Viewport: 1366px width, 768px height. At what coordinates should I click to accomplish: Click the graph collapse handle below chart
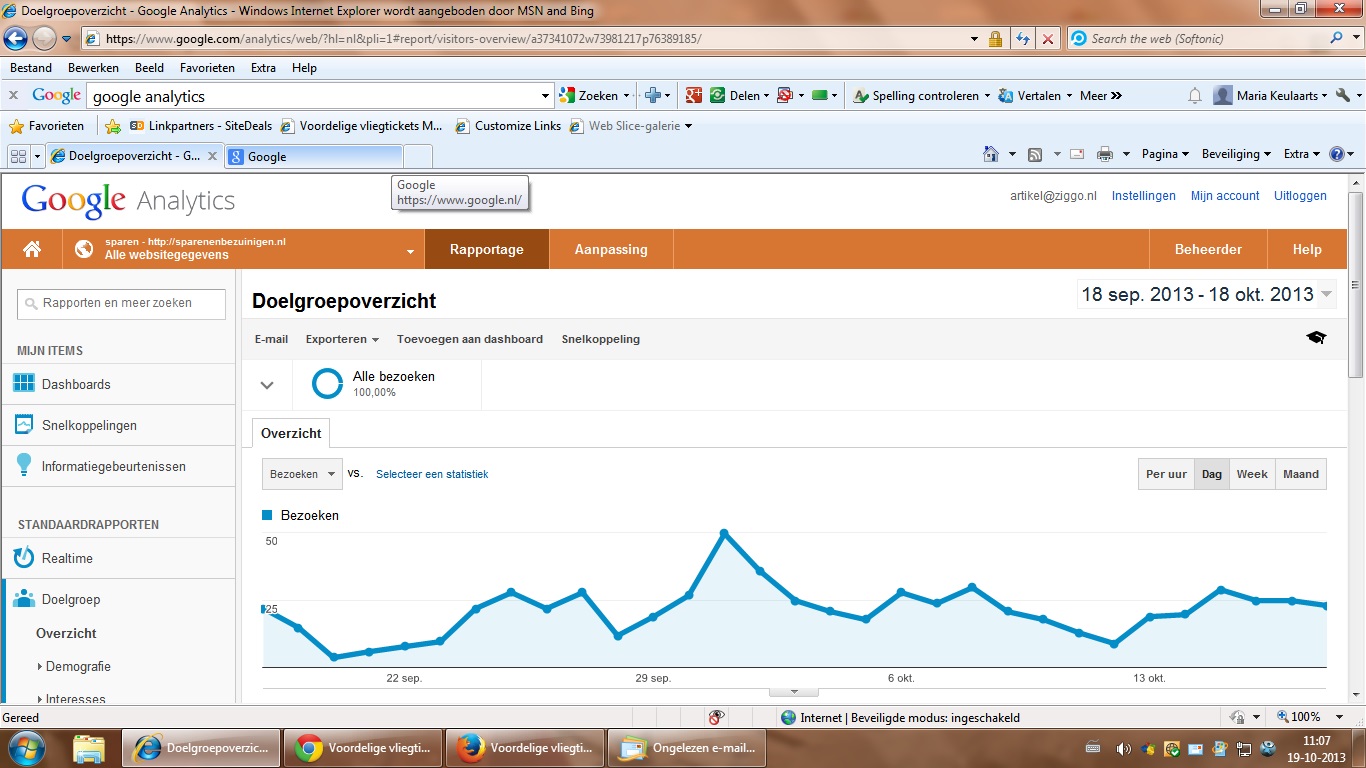coord(794,691)
